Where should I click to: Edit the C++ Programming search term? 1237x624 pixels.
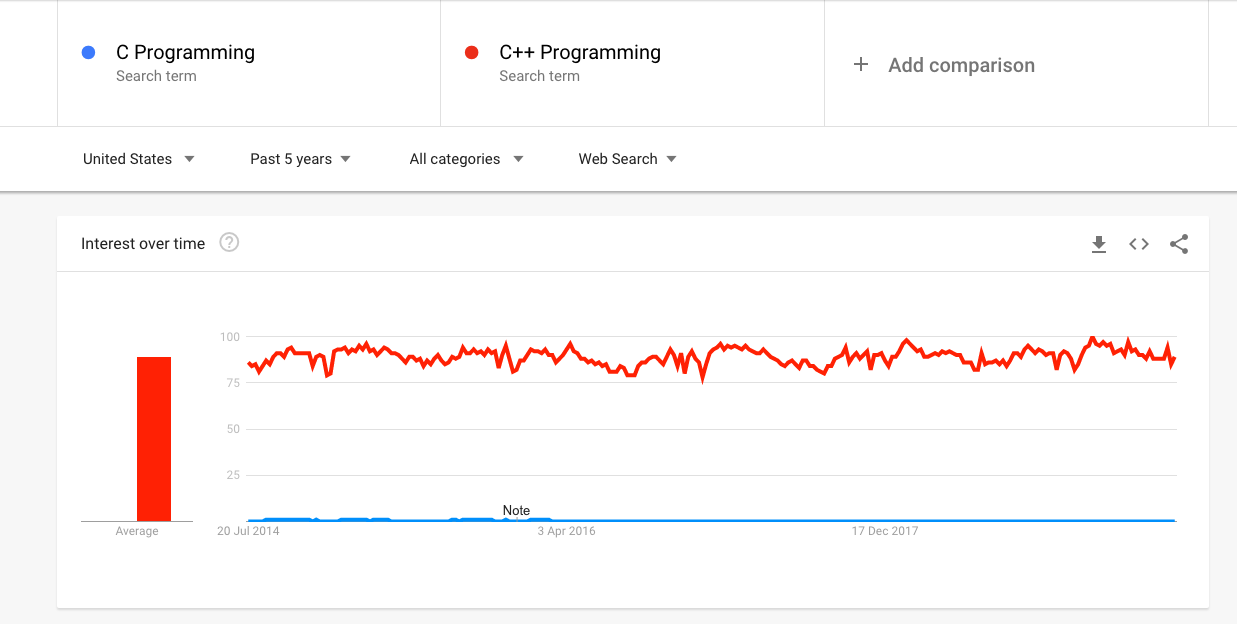(x=580, y=52)
